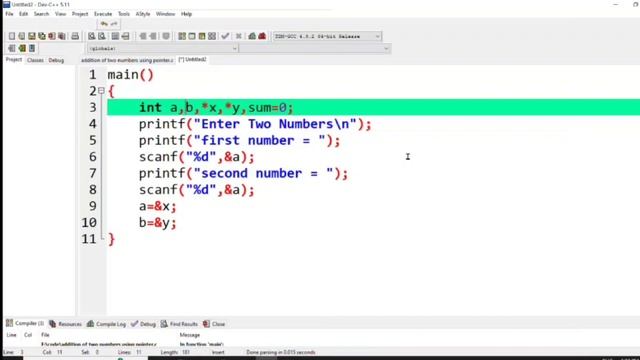
Task: Click the 'Done parsing' status bar message
Action: click(x=280, y=352)
